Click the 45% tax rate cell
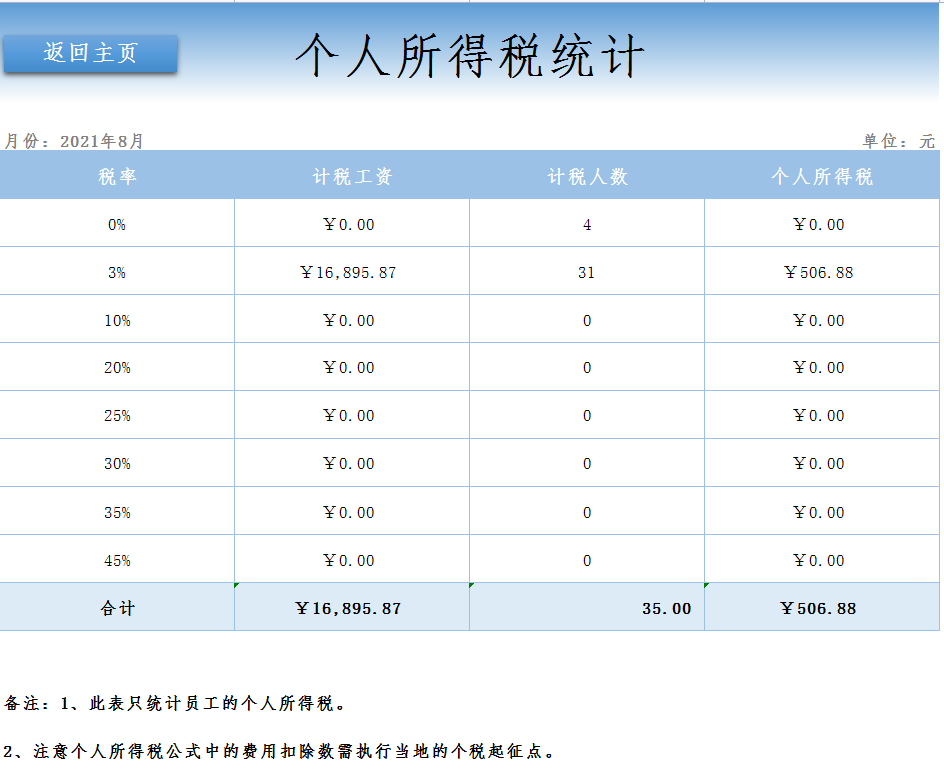This screenshot has height=784, width=944. pyautogui.click(x=116, y=559)
